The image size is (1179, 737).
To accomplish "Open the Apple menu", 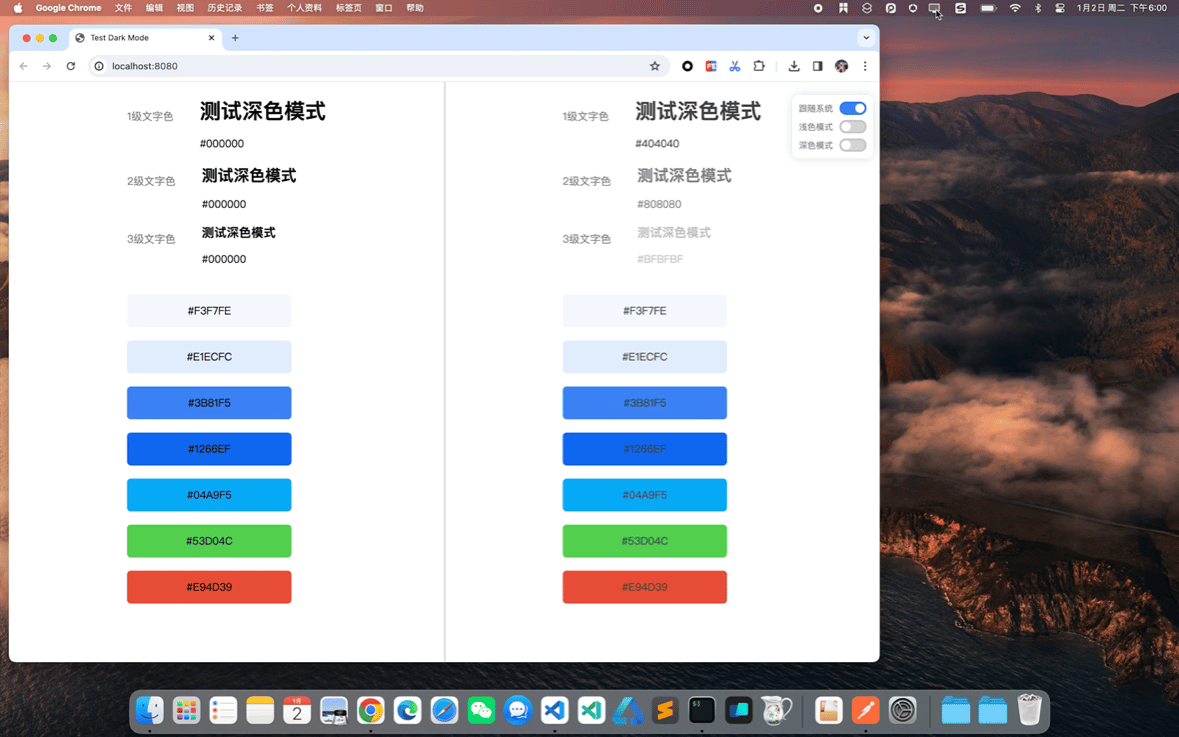I will [x=17, y=8].
